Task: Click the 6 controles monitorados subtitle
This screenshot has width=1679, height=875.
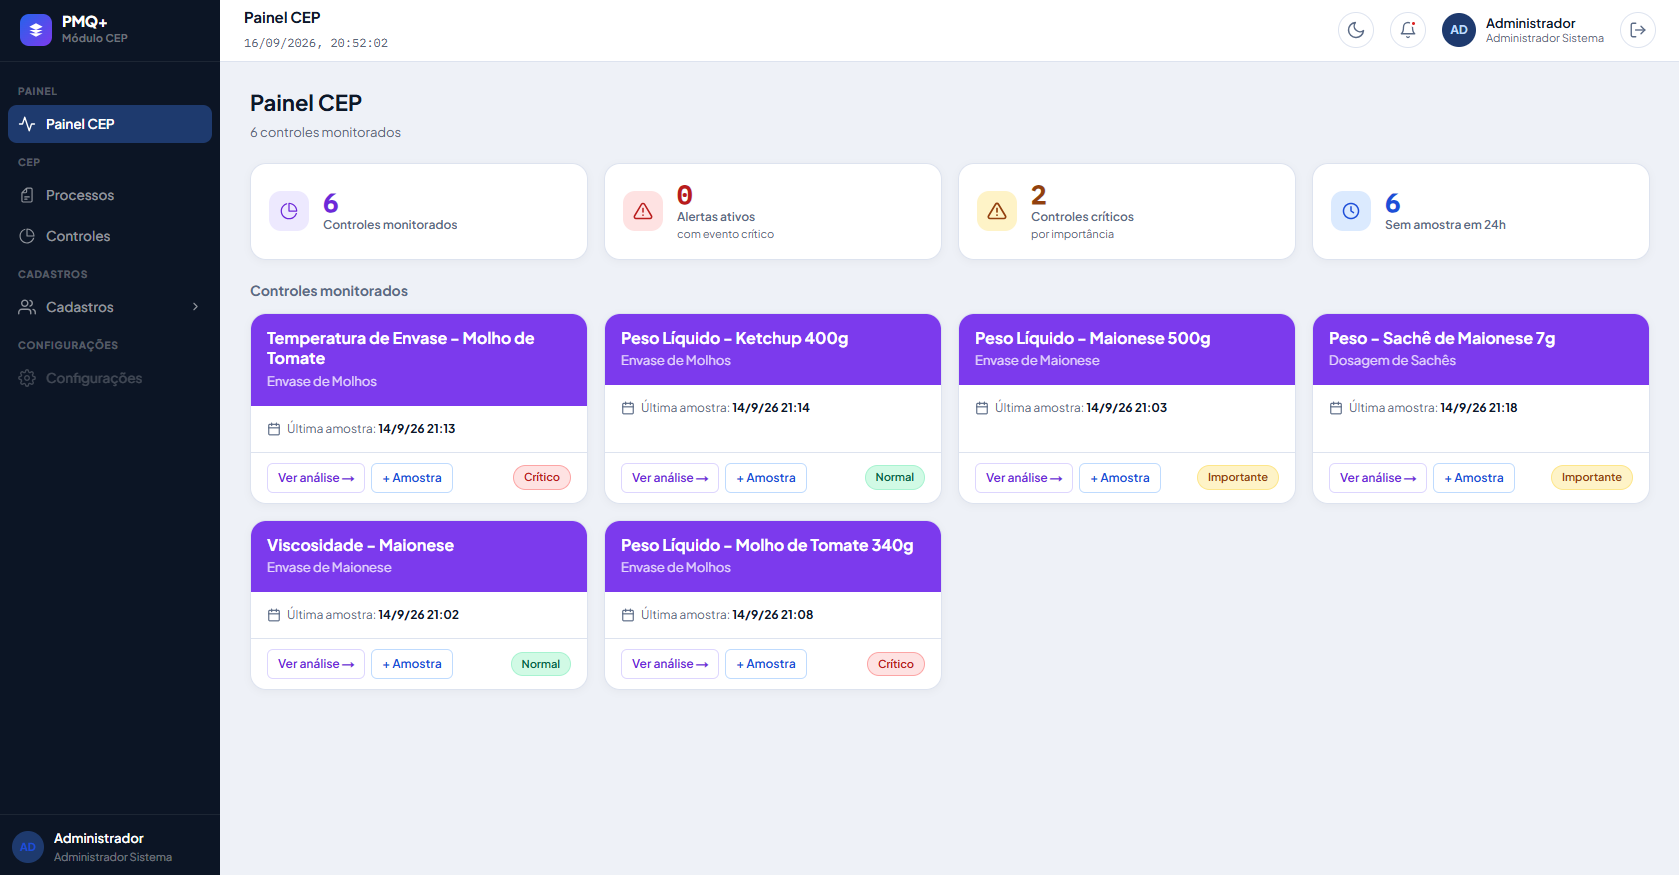Action: point(325,132)
